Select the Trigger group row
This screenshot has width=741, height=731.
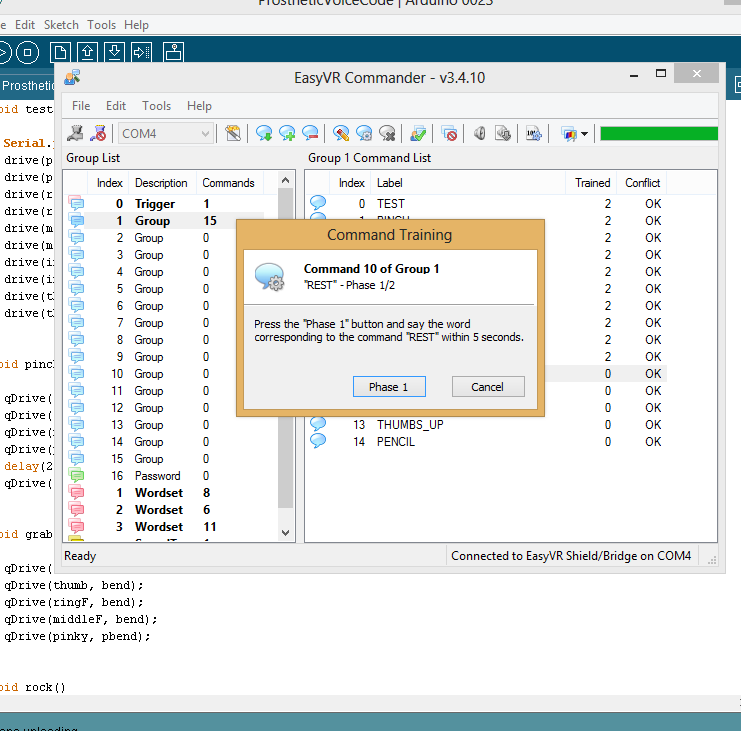point(165,204)
